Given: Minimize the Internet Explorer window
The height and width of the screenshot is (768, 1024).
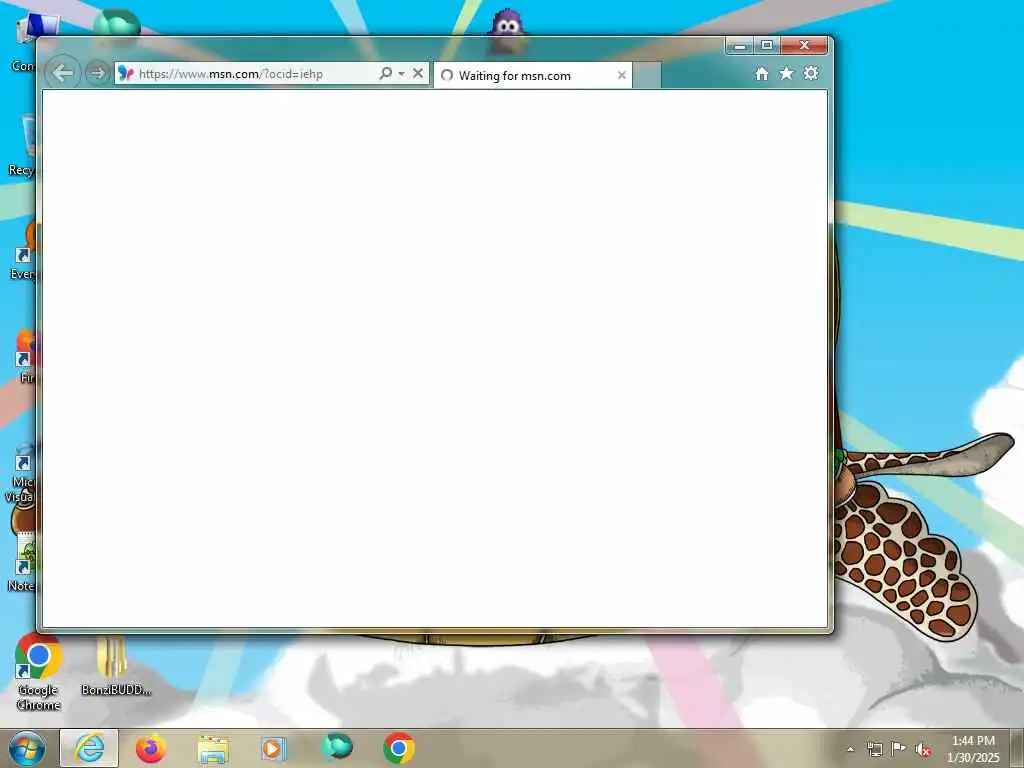Looking at the screenshot, I should point(739,46).
